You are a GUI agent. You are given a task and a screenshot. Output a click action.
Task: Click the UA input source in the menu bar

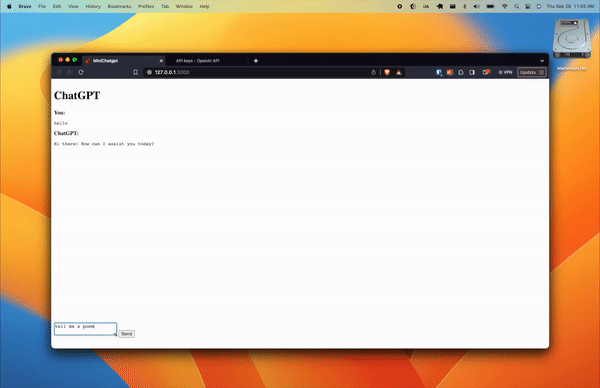426,7
